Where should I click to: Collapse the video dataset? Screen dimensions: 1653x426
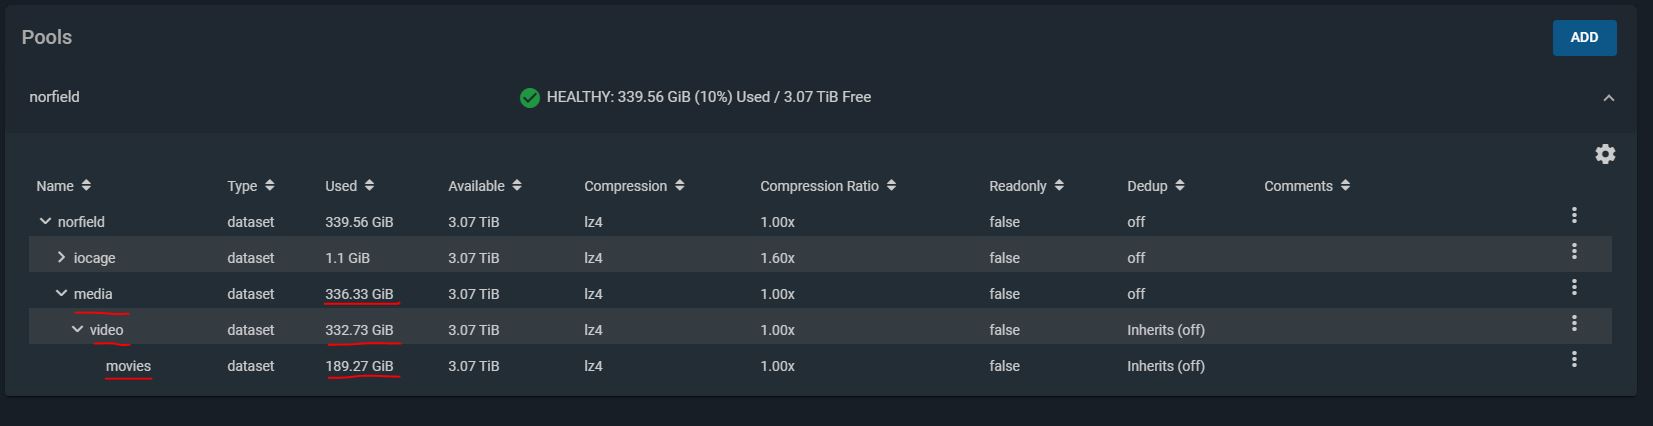pyautogui.click(x=77, y=329)
